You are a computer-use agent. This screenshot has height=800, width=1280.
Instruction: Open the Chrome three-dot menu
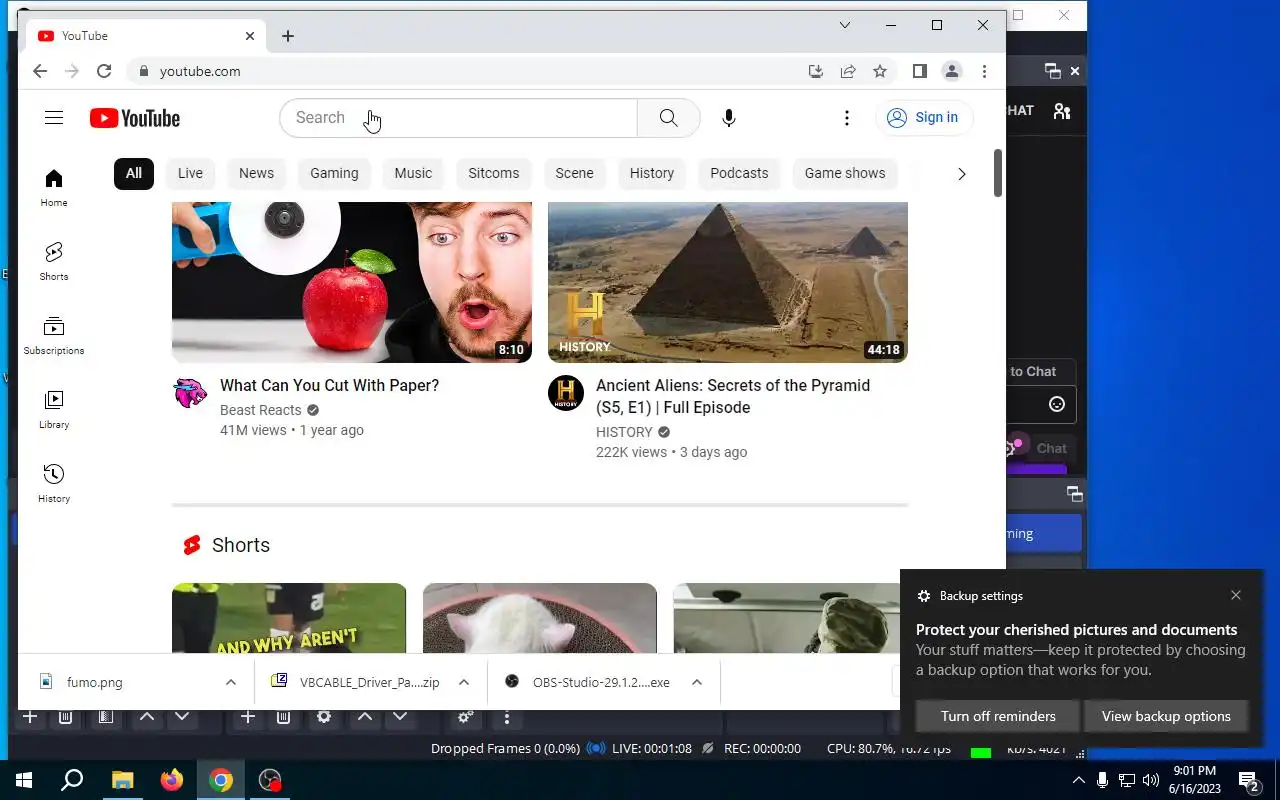(985, 71)
